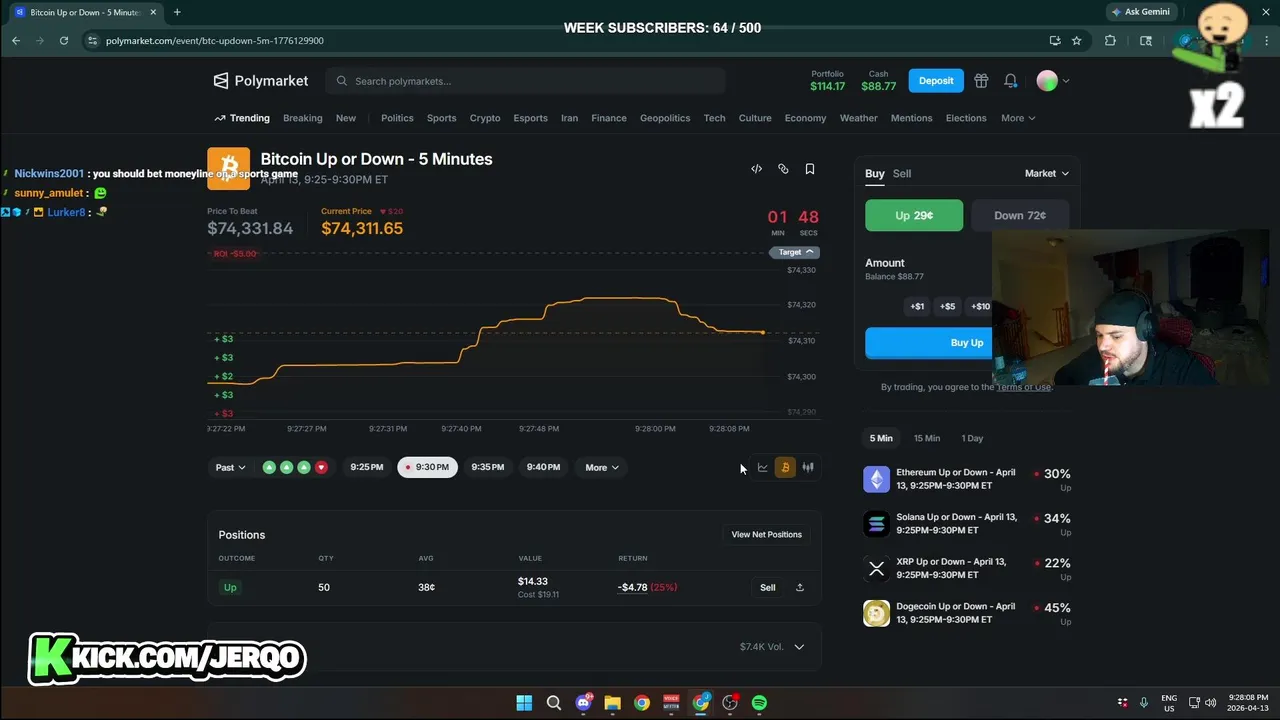Image resolution: width=1280 pixels, height=720 pixels.
Task: Open the taskbar search
Action: pos(553,703)
